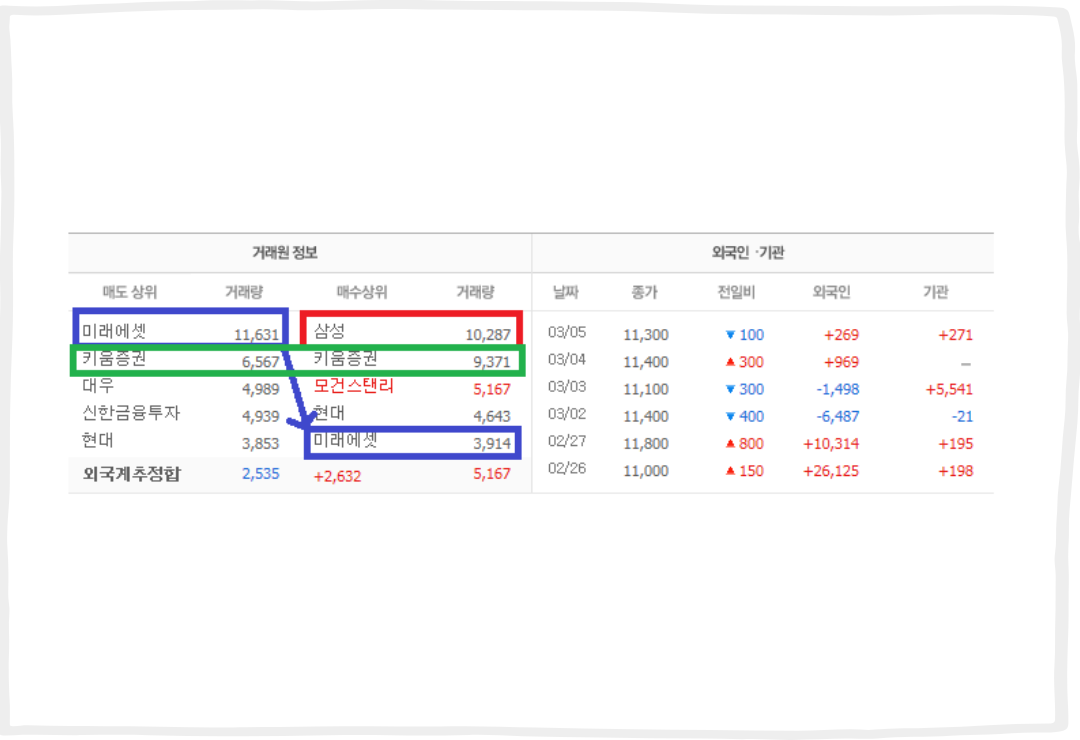Image resolution: width=1080 pixels, height=740 pixels.
Task: Click the ▲800 change value
Action: click(x=745, y=444)
